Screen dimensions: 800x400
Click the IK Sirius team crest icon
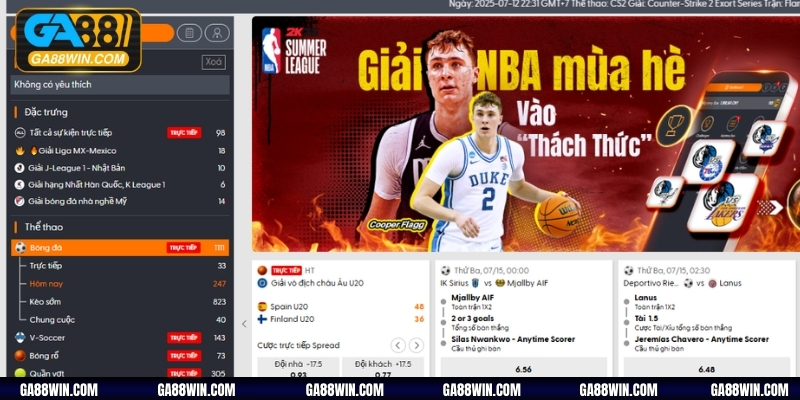(475, 283)
